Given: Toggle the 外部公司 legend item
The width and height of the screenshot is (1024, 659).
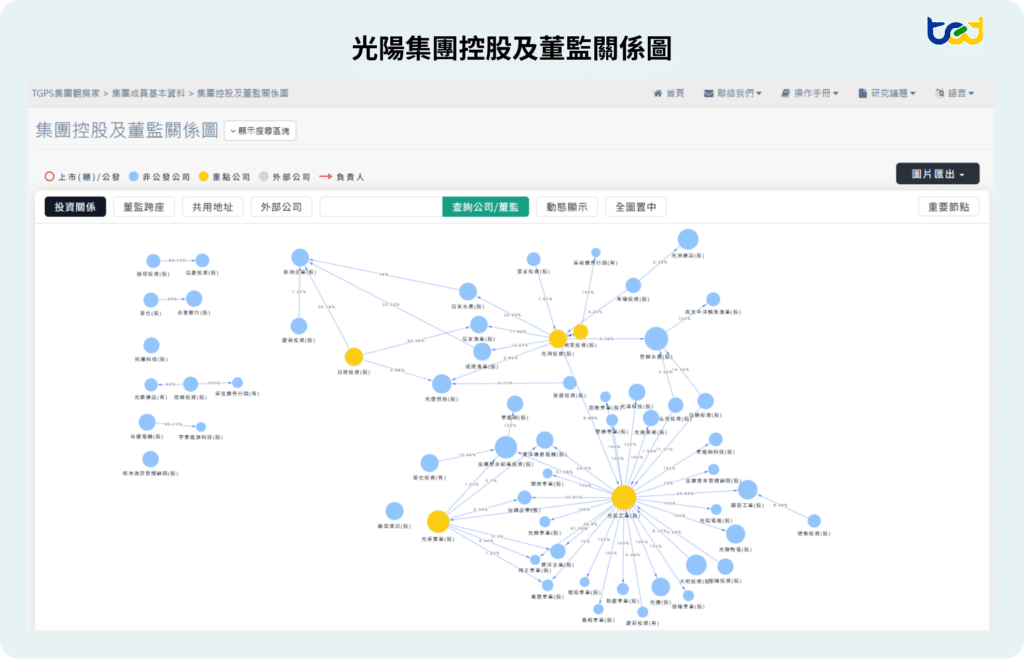Looking at the screenshot, I should [285, 177].
